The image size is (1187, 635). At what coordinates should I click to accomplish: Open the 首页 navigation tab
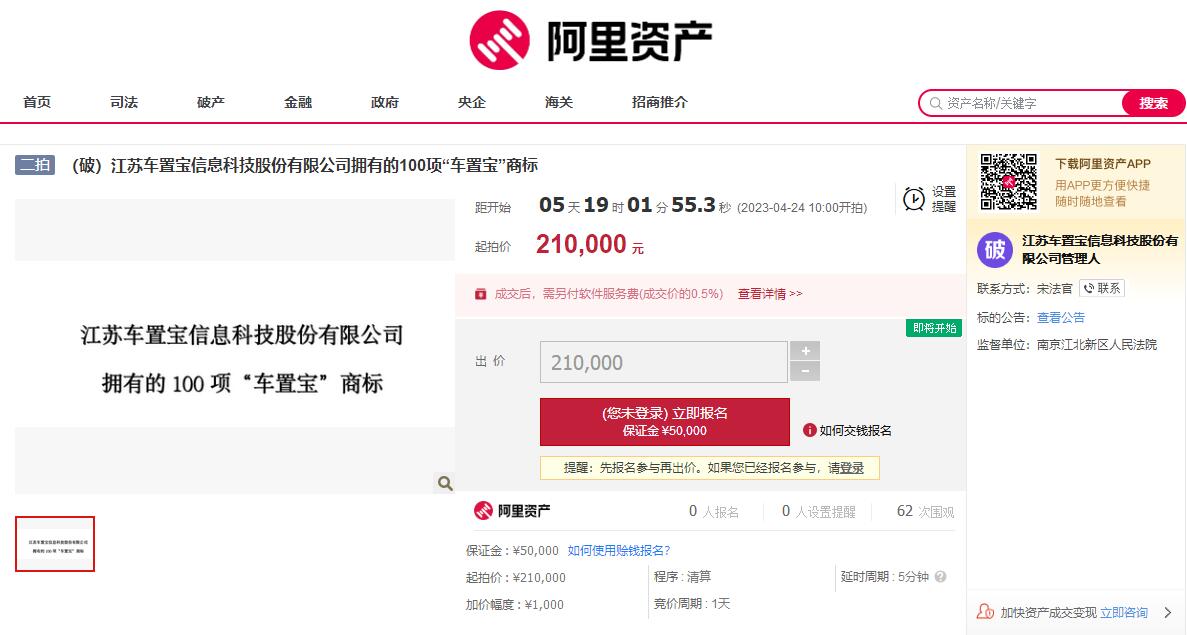click(37, 102)
